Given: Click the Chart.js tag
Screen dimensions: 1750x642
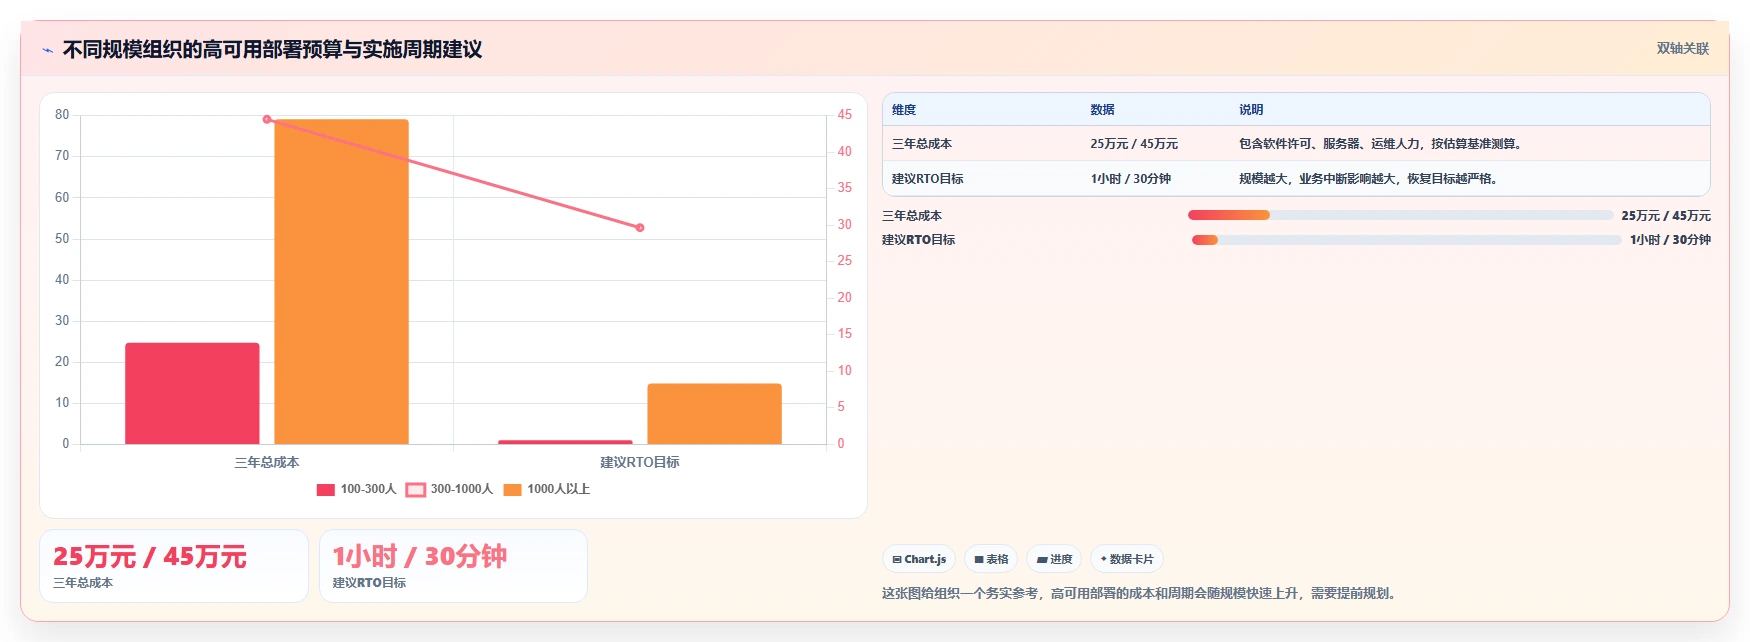Looking at the screenshot, I should click(x=919, y=559).
